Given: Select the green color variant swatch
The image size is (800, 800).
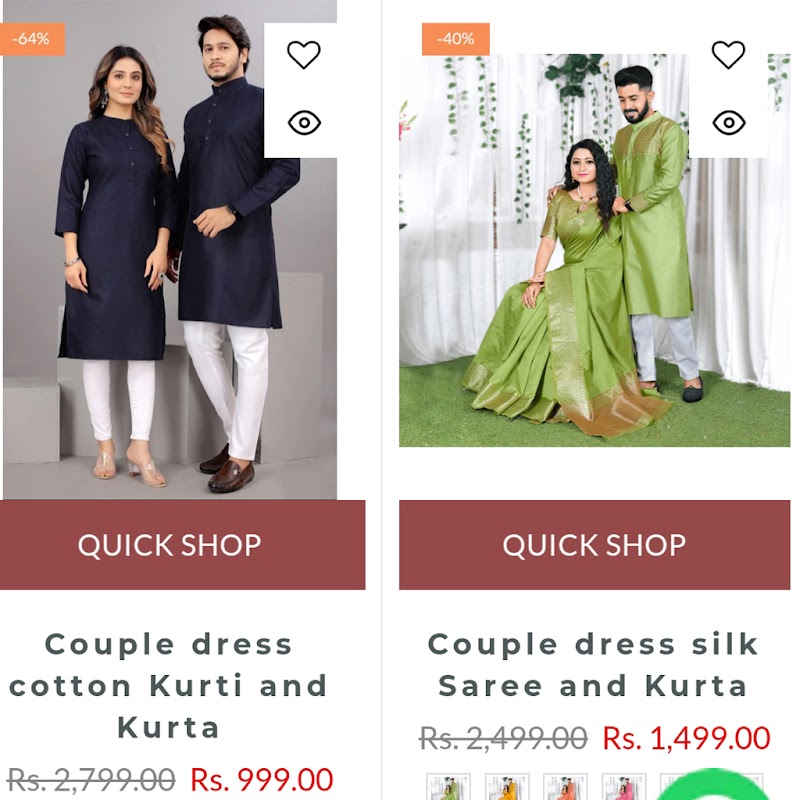Looking at the screenshot, I should point(448,787).
